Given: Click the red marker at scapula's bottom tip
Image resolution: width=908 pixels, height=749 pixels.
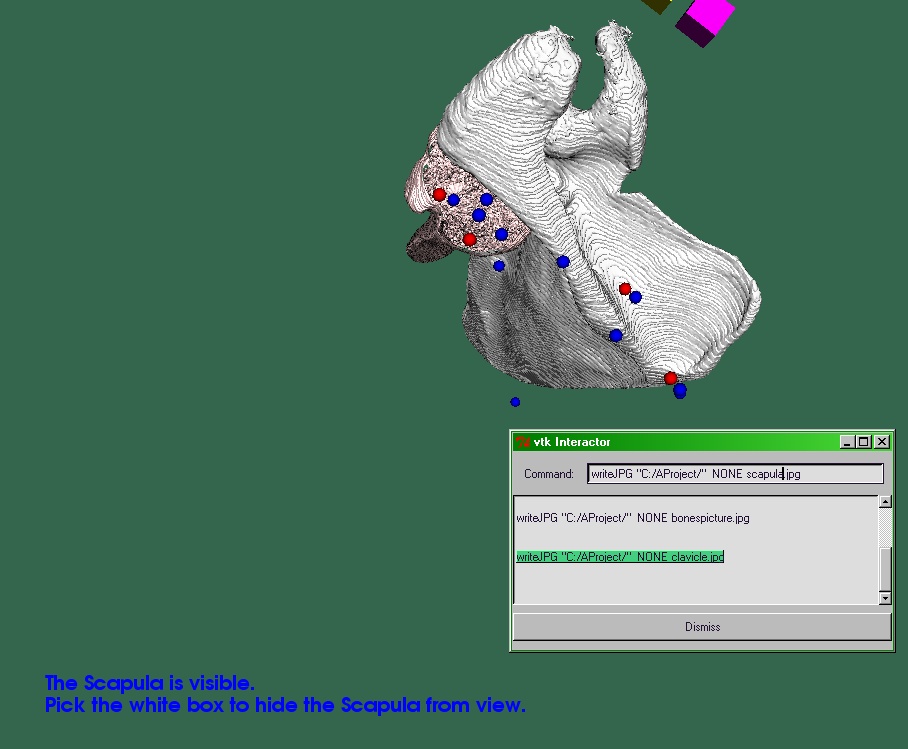Looking at the screenshot, I should [671, 378].
